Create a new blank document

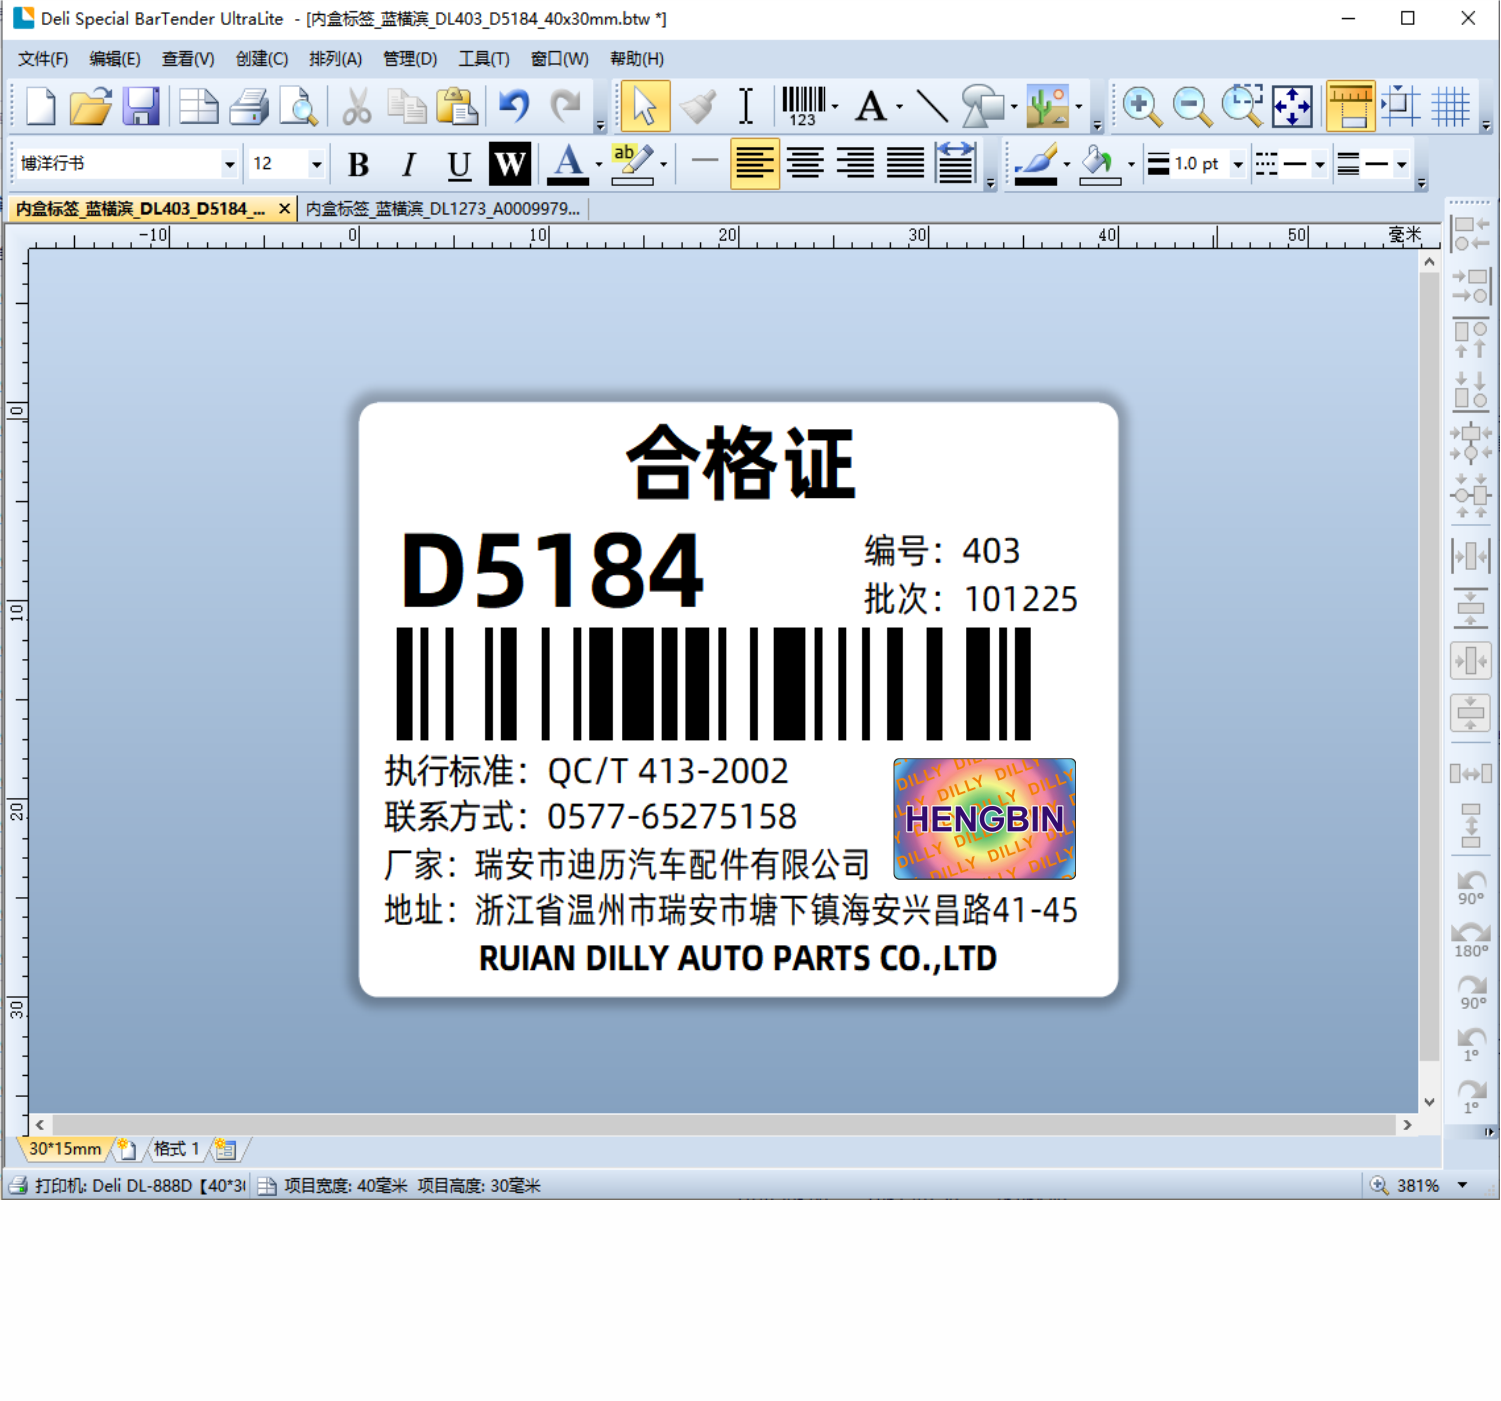tap(41, 106)
